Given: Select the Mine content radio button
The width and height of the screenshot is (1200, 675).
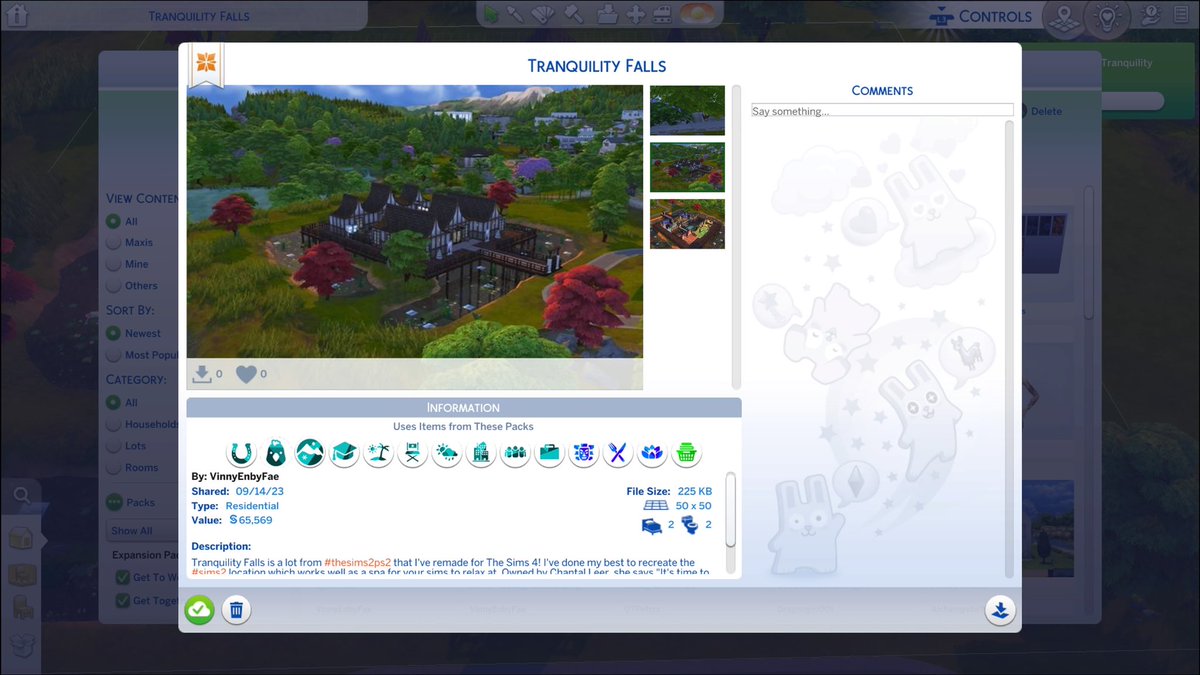Looking at the screenshot, I should [114, 264].
